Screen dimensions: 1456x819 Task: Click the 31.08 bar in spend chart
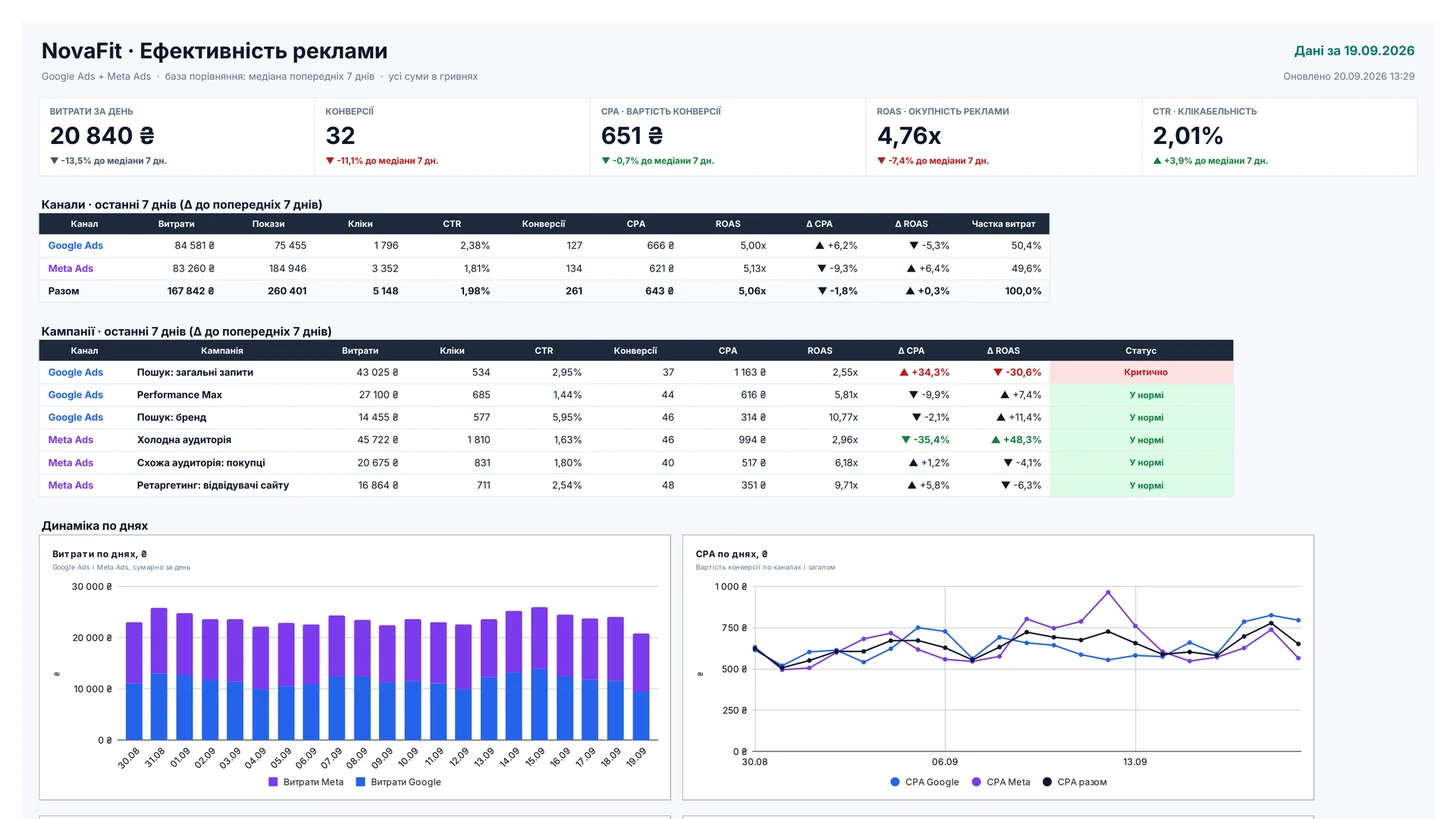pos(159,674)
